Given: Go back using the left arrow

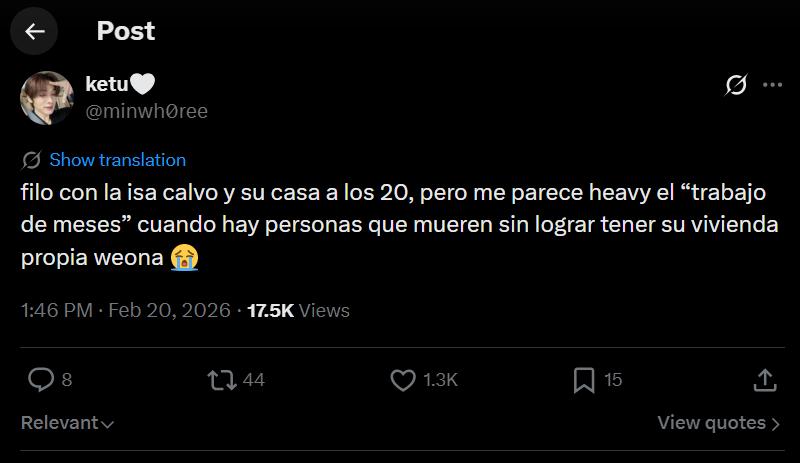Looking at the screenshot, I should (34, 31).
